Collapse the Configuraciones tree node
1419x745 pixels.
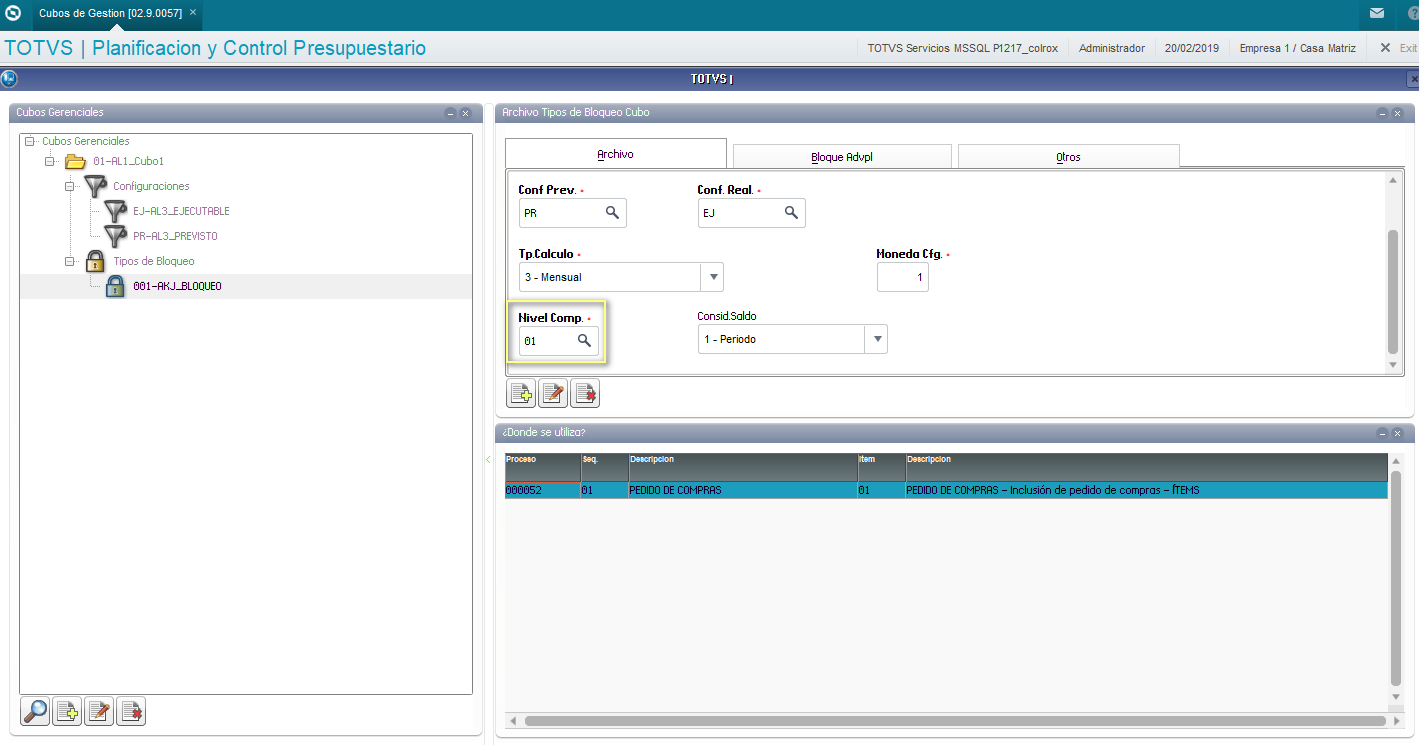(x=70, y=186)
